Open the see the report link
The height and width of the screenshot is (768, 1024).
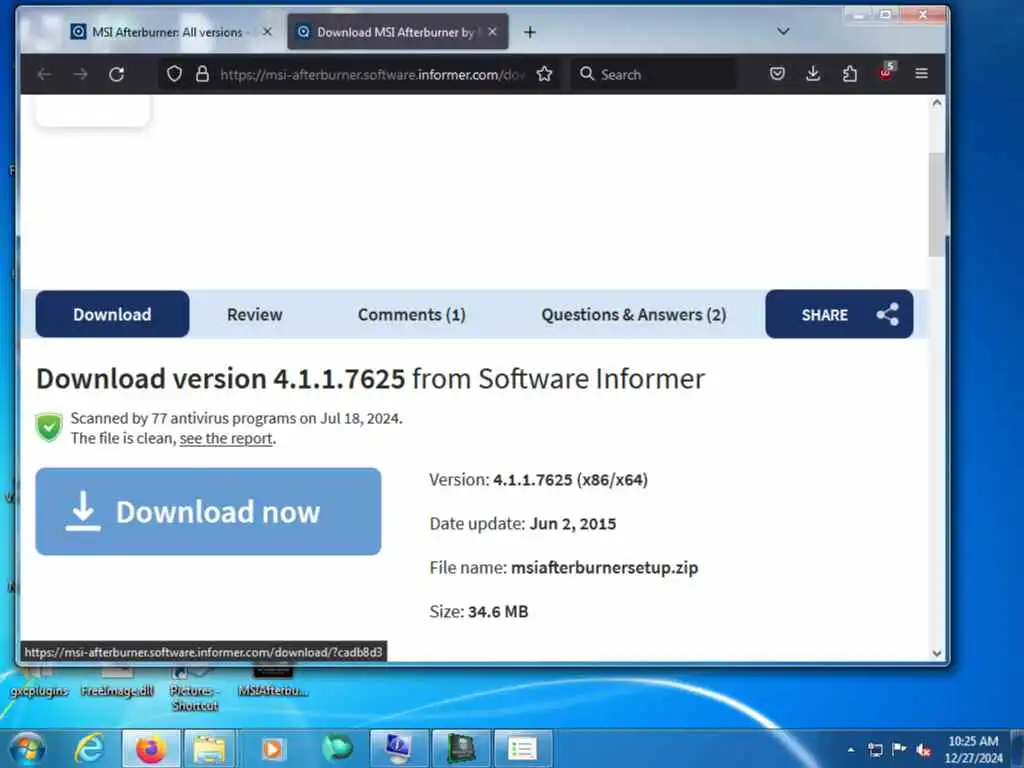click(x=226, y=438)
